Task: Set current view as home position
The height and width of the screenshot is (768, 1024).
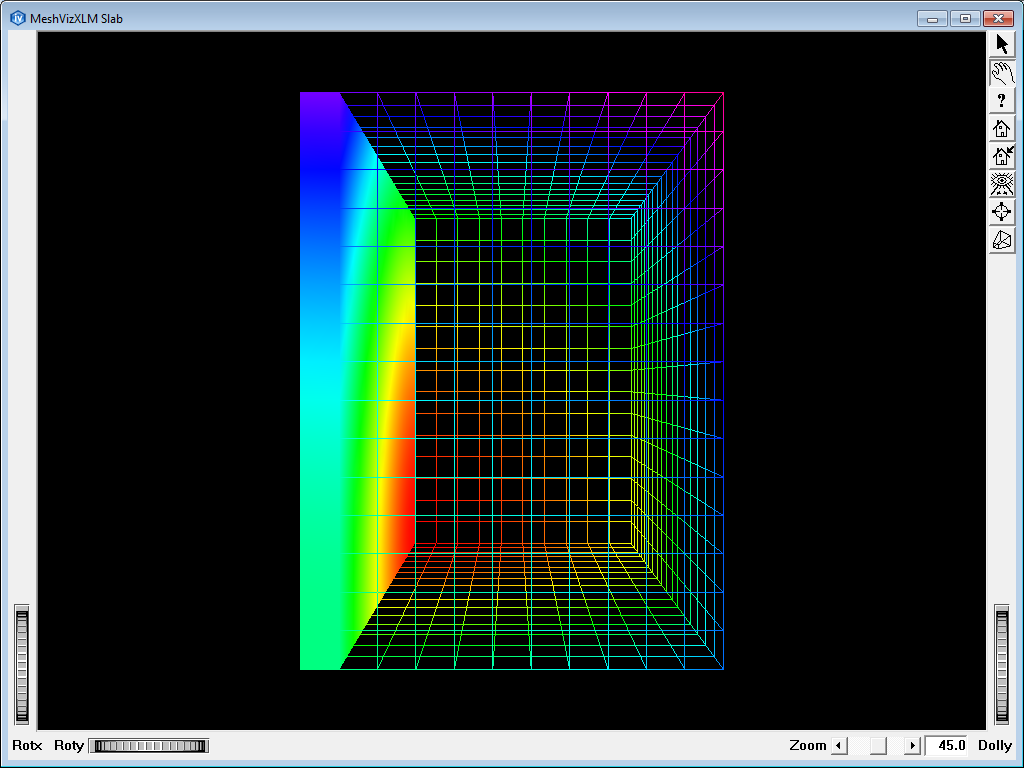Action: point(1002,156)
